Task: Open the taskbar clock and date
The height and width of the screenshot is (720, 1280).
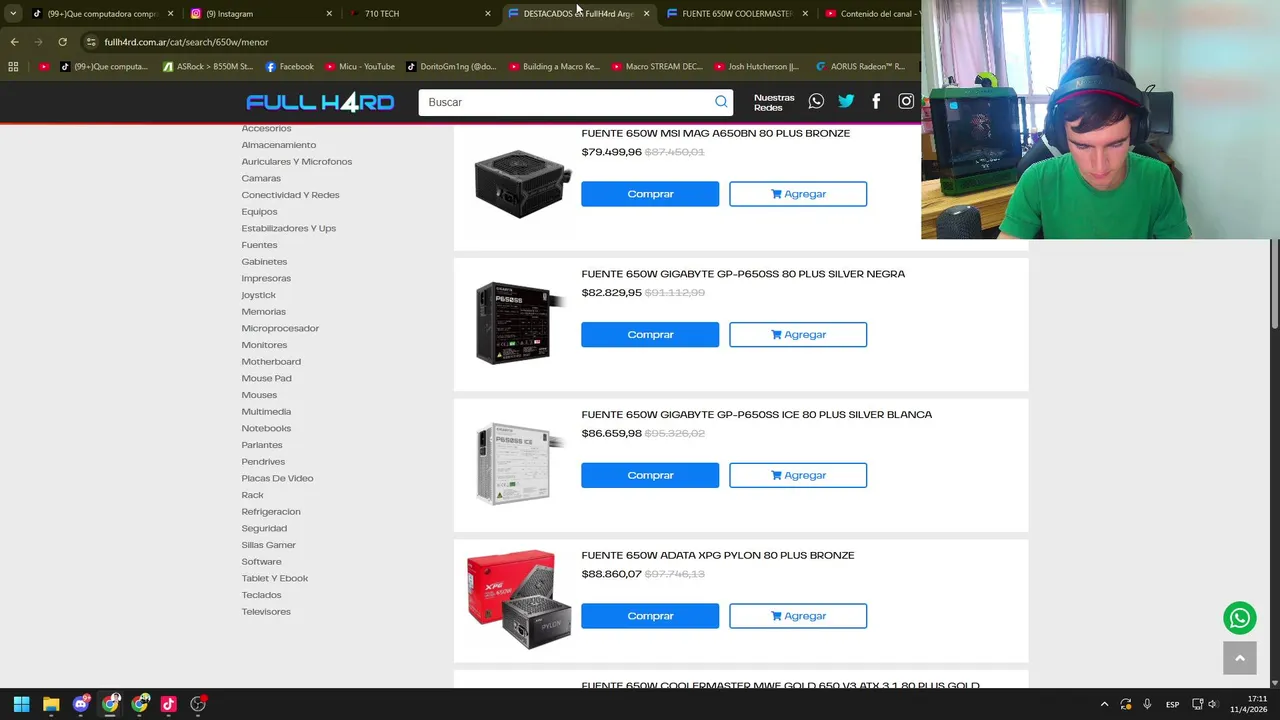Action: [1250, 704]
